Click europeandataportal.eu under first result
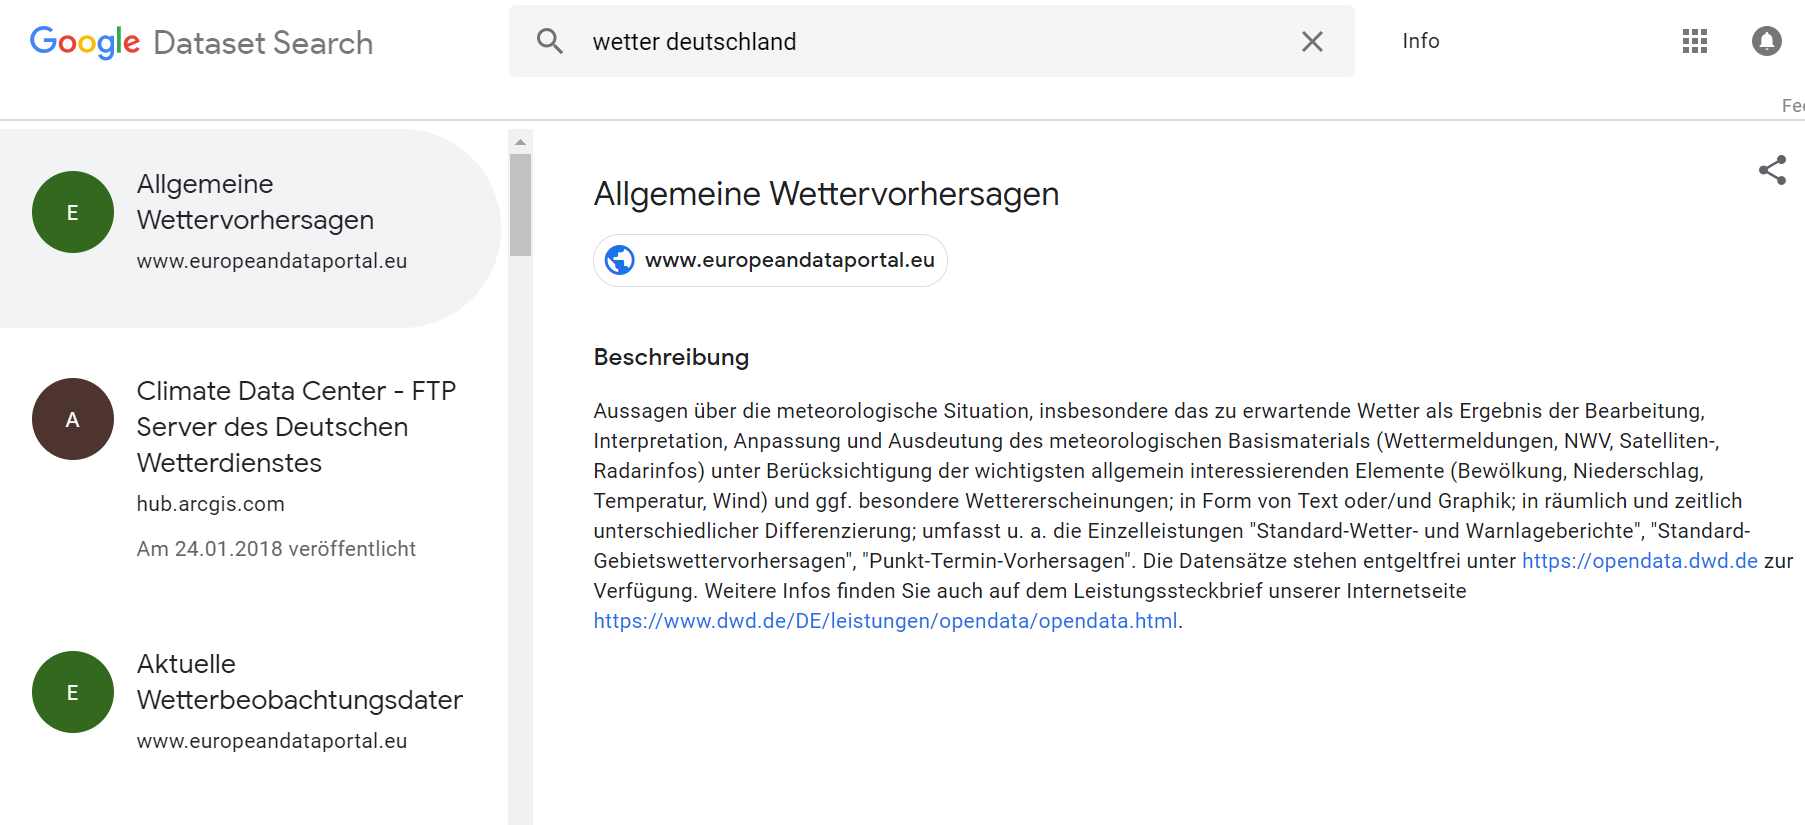Screen dimensions: 1805x825 tap(272, 261)
